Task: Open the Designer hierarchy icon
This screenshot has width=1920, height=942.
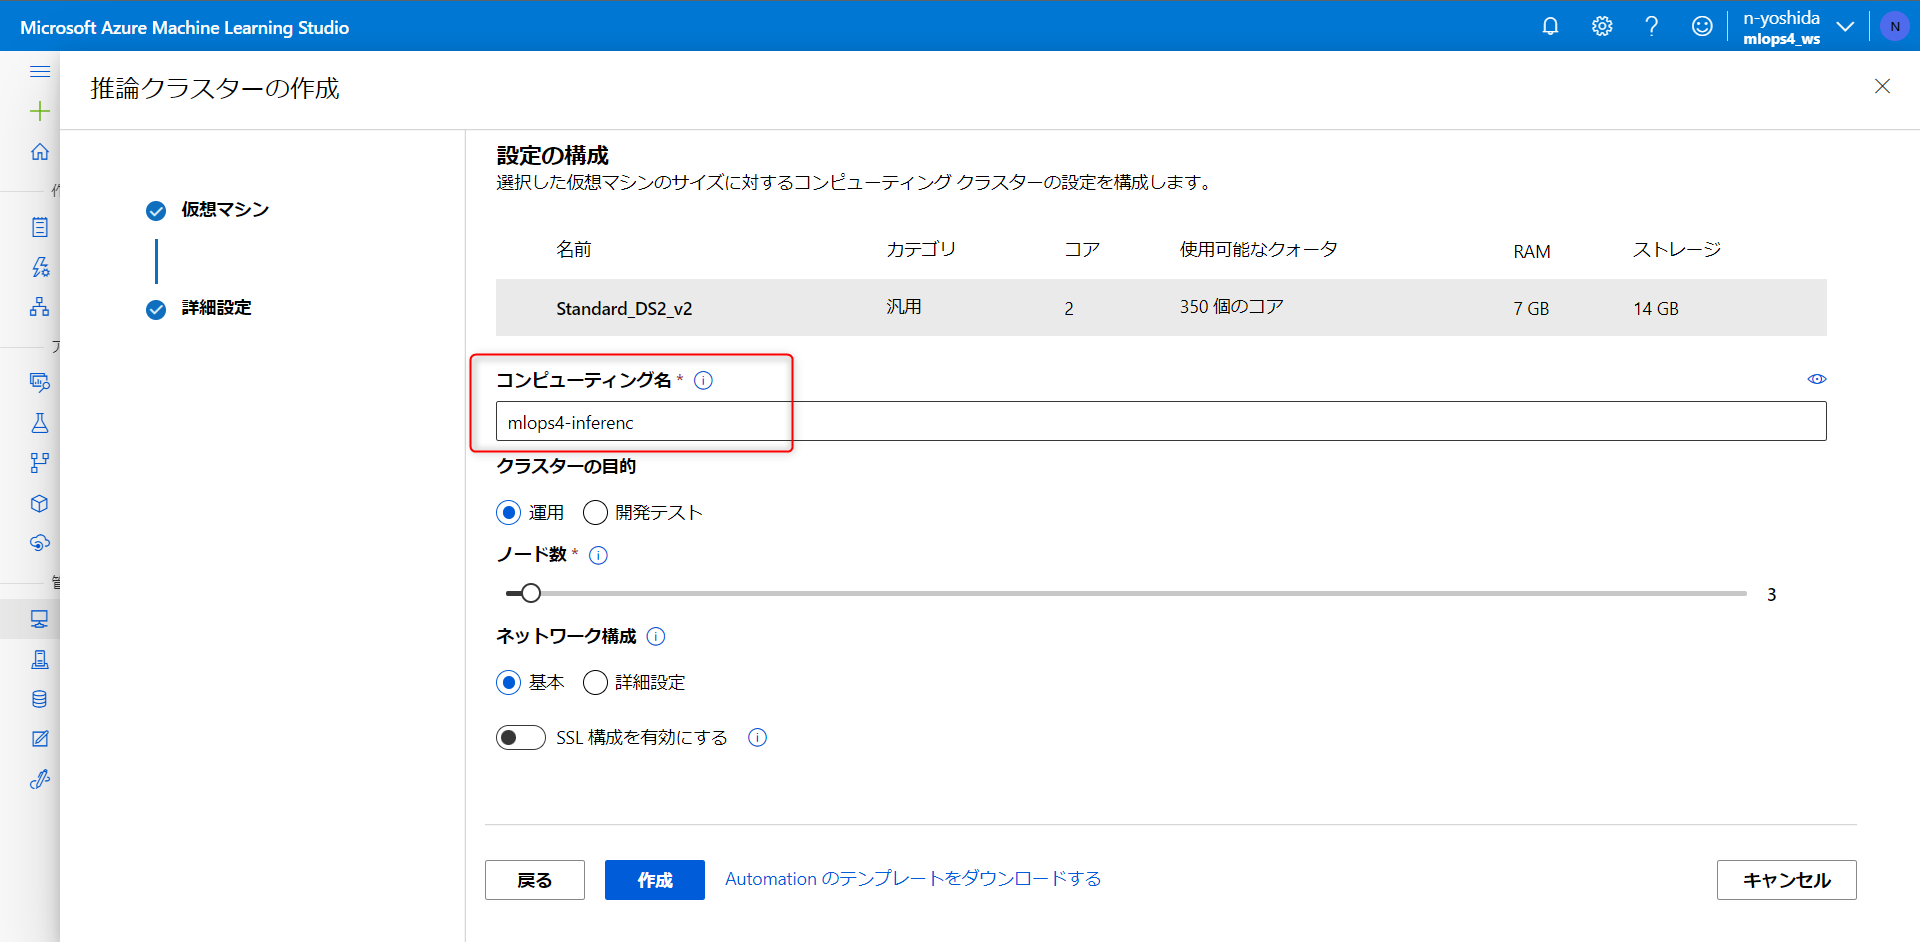Action: (x=40, y=307)
